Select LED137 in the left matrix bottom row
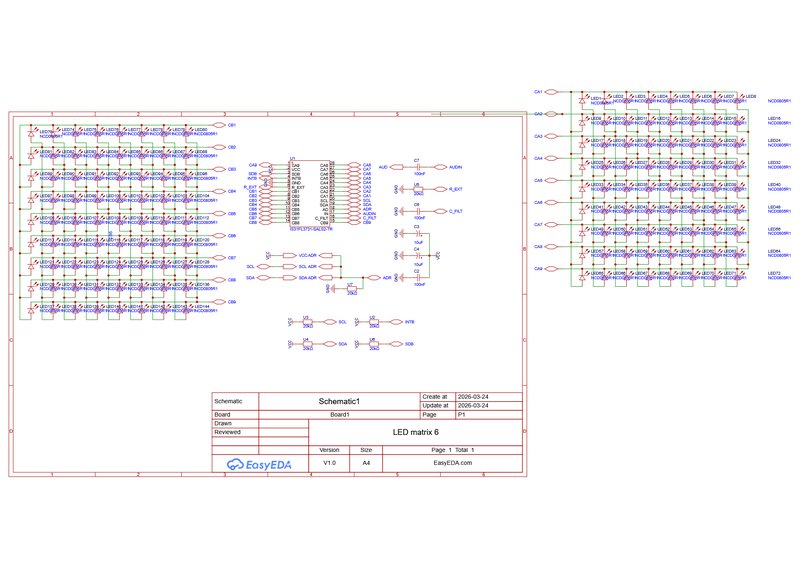 click(31, 309)
